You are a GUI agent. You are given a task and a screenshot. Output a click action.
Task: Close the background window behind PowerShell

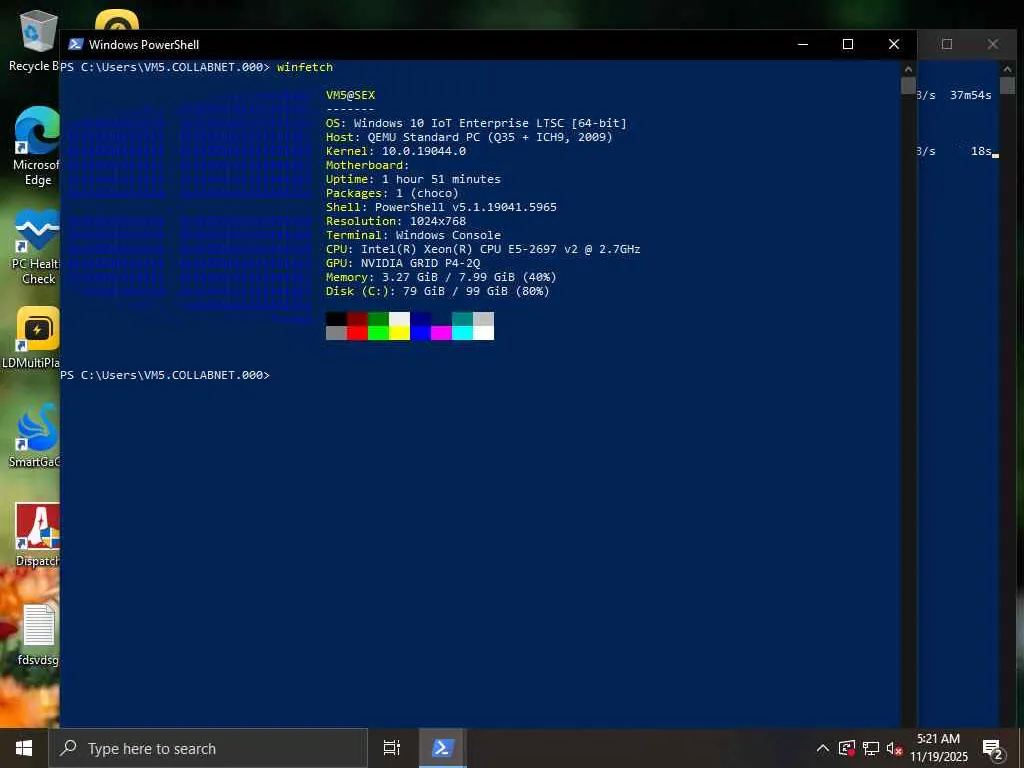coord(993,44)
